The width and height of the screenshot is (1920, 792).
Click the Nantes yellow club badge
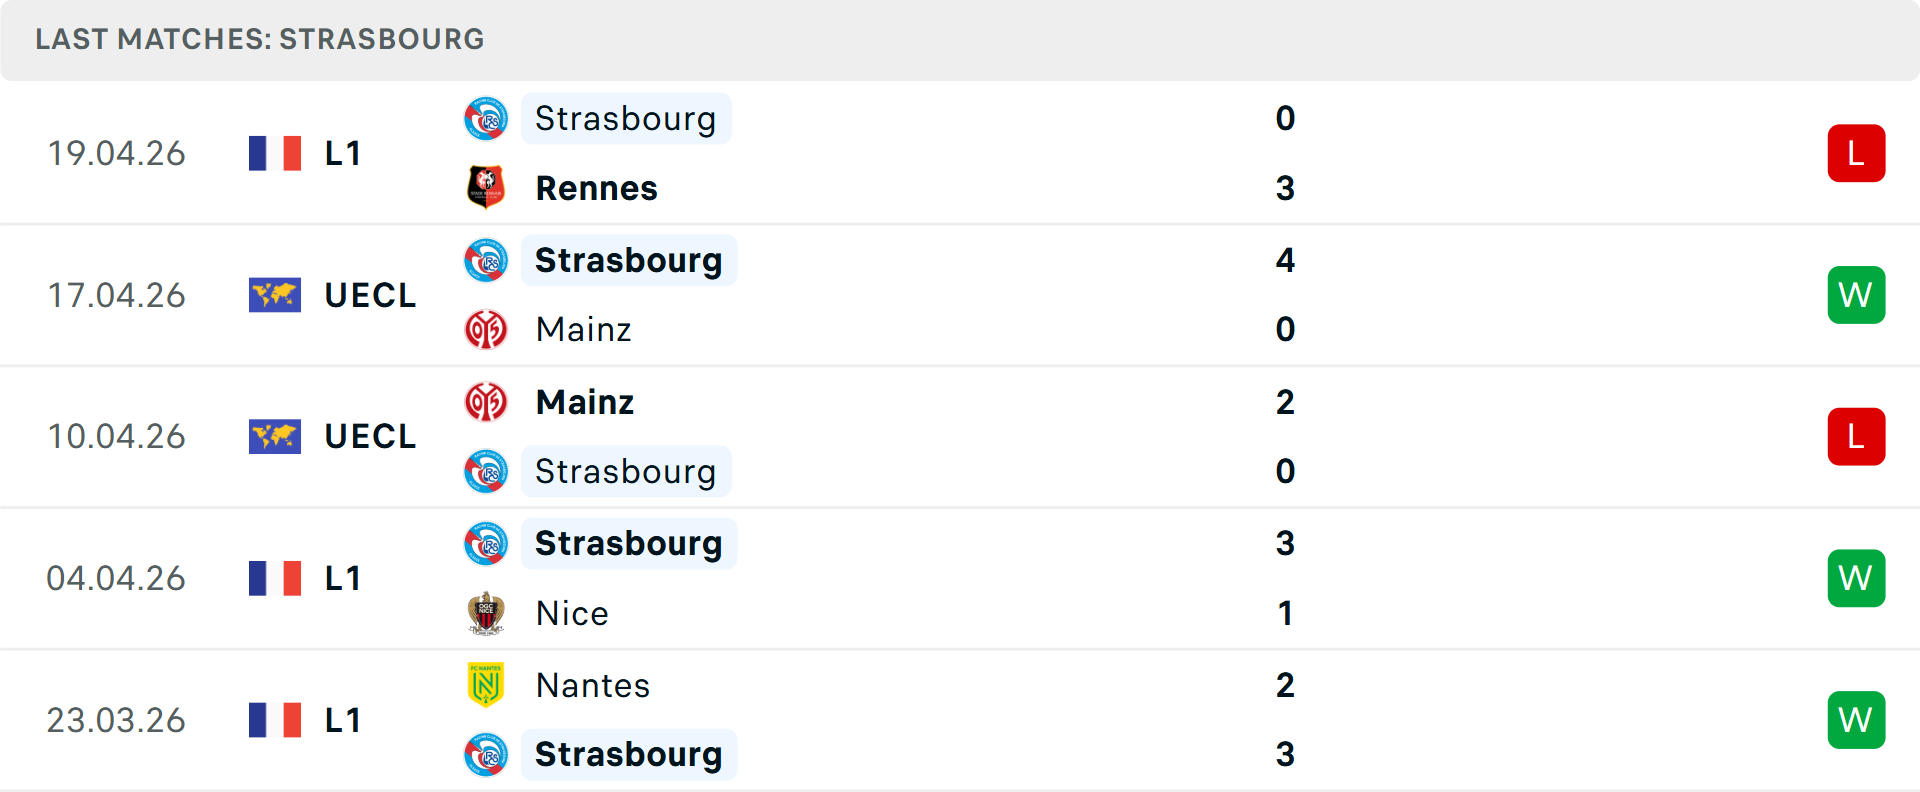tap(486, 685)
